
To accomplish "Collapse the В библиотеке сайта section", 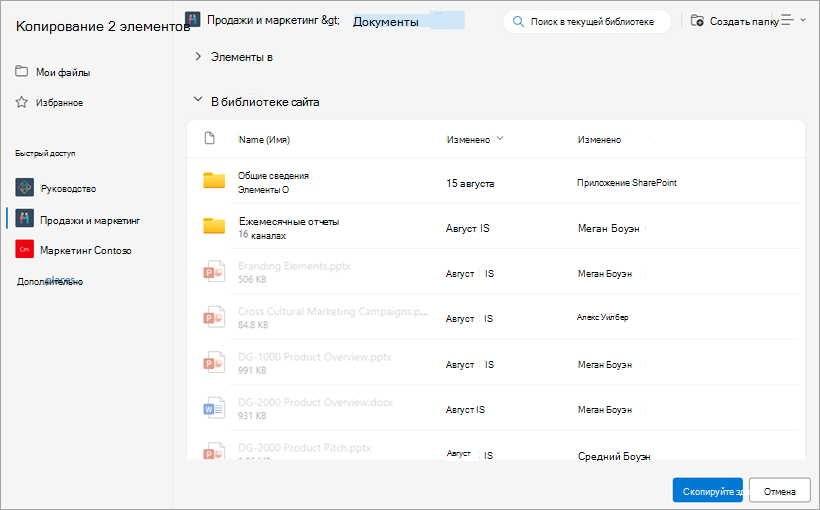I will point(198,99).
